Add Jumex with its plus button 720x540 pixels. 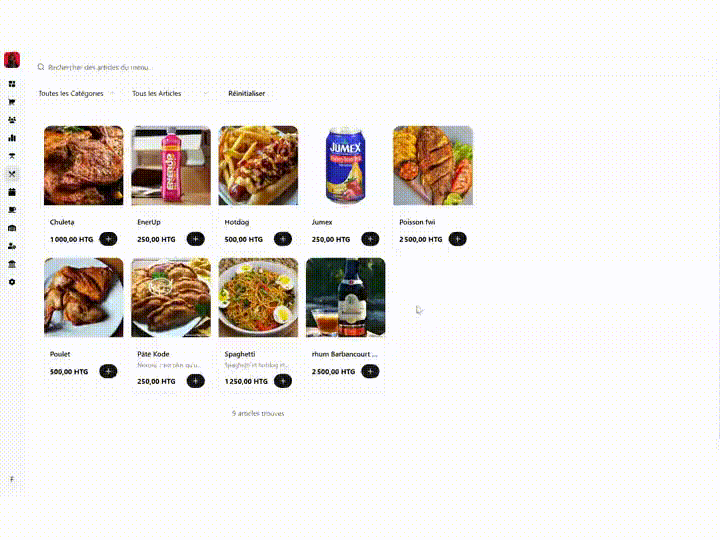[370, 239]
